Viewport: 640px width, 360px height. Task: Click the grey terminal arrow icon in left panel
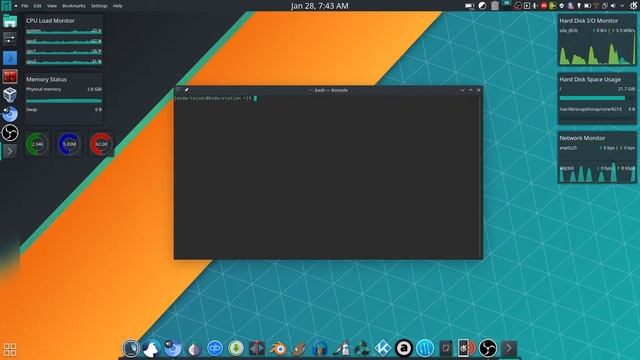point(10,151)
